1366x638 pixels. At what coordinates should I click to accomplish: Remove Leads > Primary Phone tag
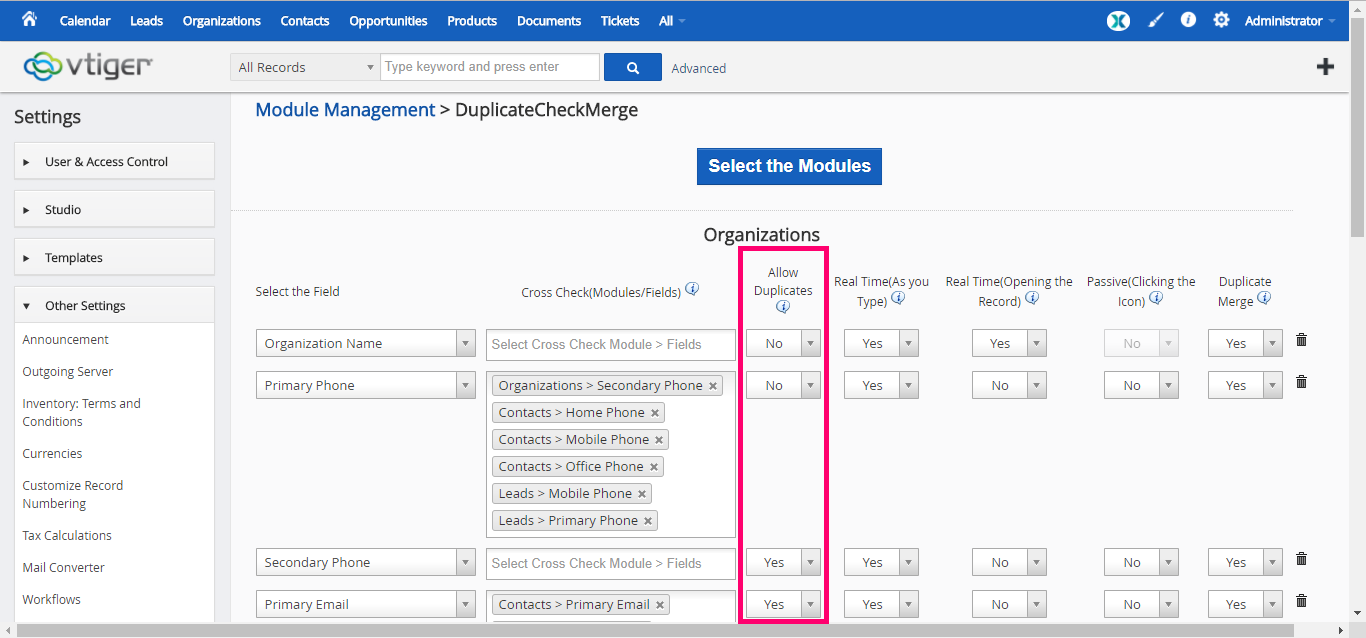(x=648, y=521)
